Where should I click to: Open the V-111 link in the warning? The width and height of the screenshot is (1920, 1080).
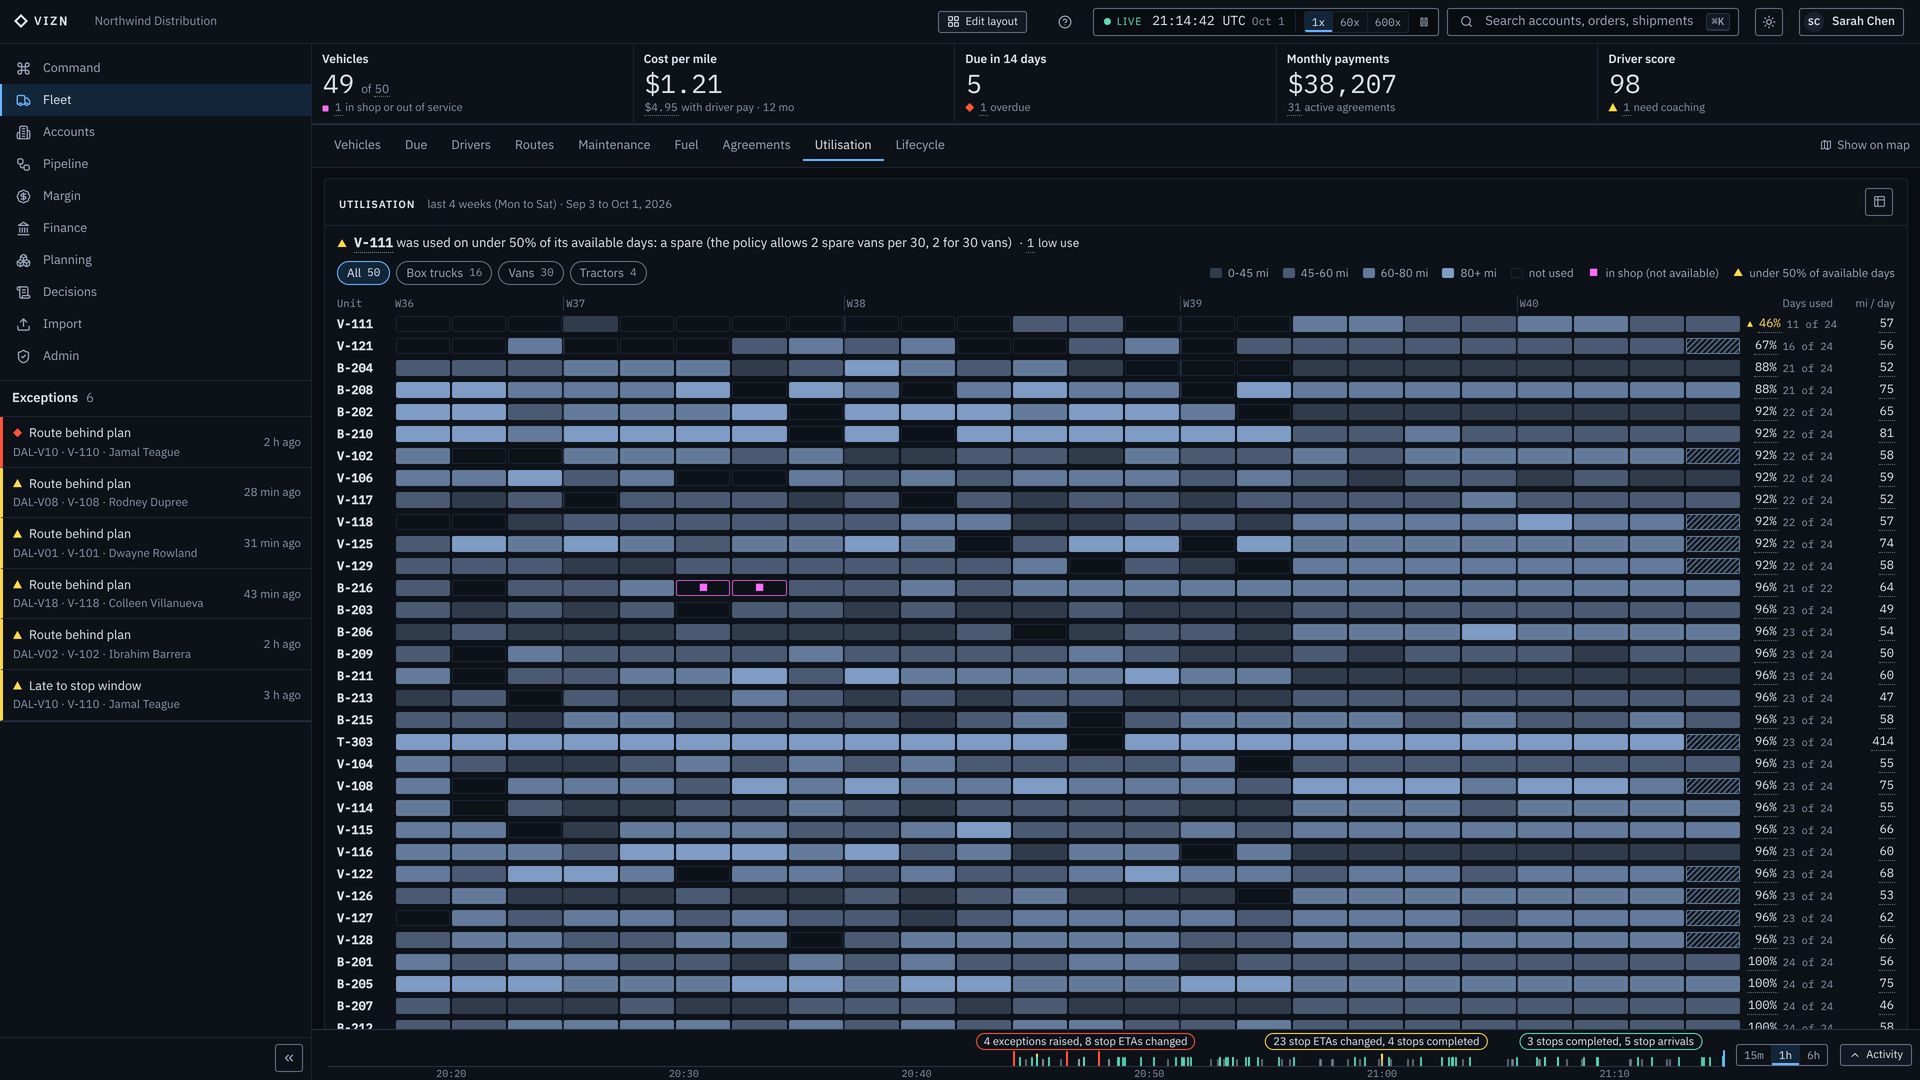[373, 243]
